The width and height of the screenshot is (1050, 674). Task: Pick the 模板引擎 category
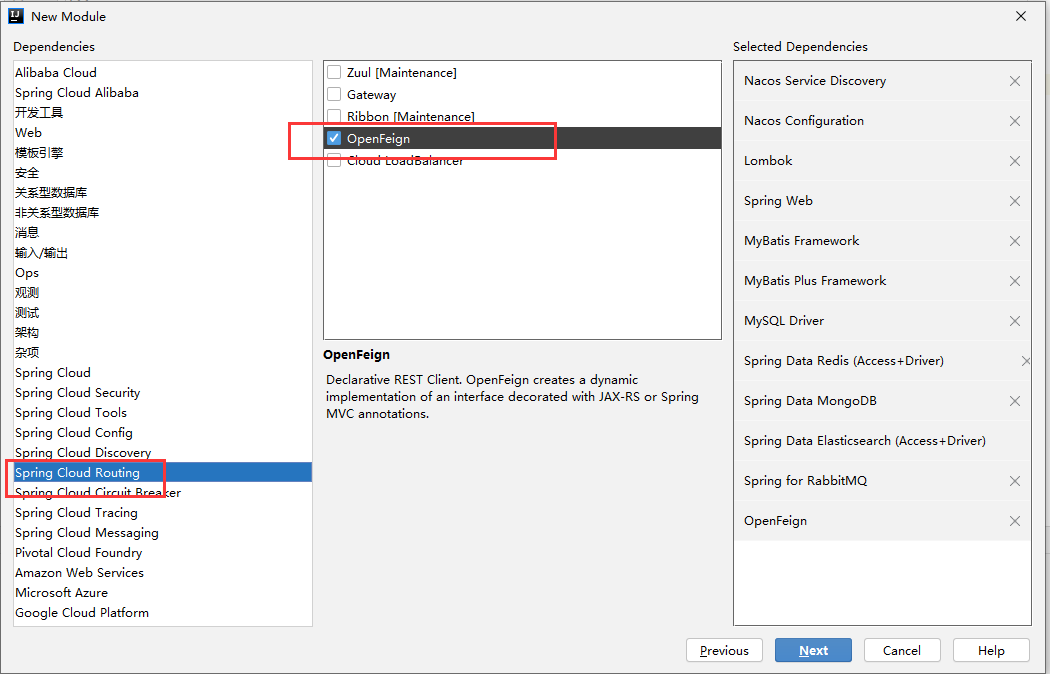point(163,153)
